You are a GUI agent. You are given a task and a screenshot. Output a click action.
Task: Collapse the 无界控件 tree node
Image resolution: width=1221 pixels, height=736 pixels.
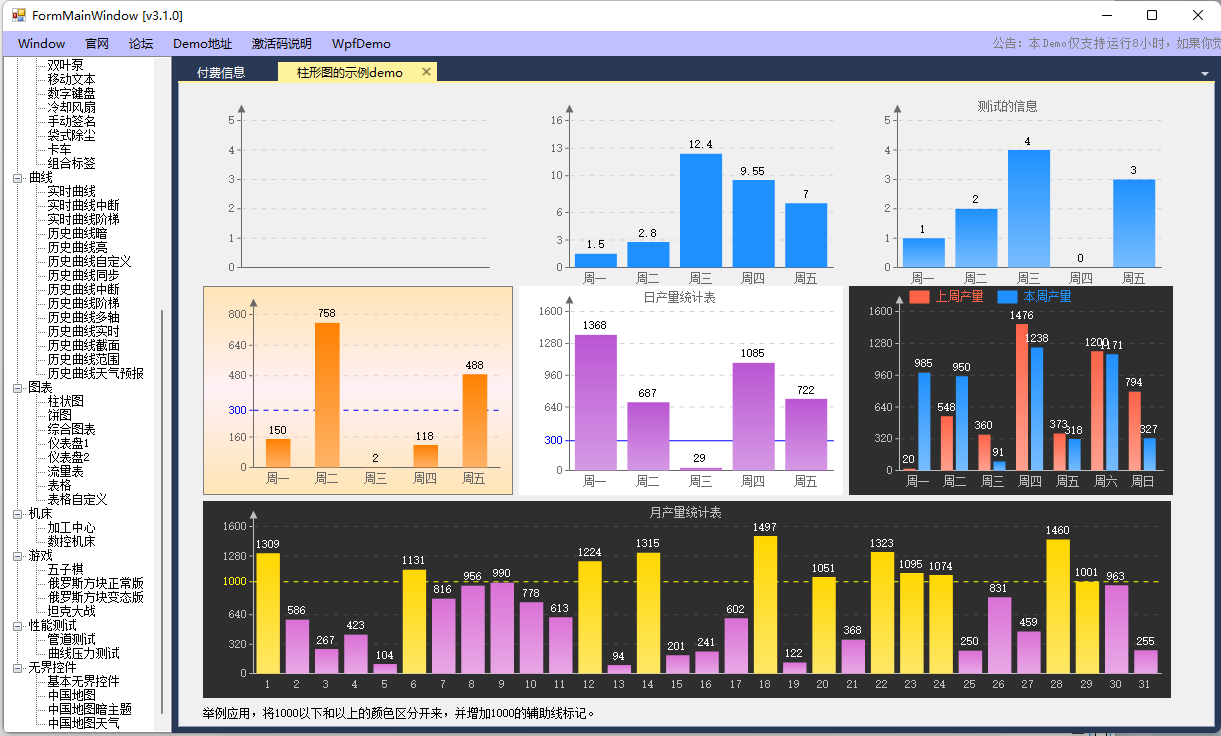18,668
